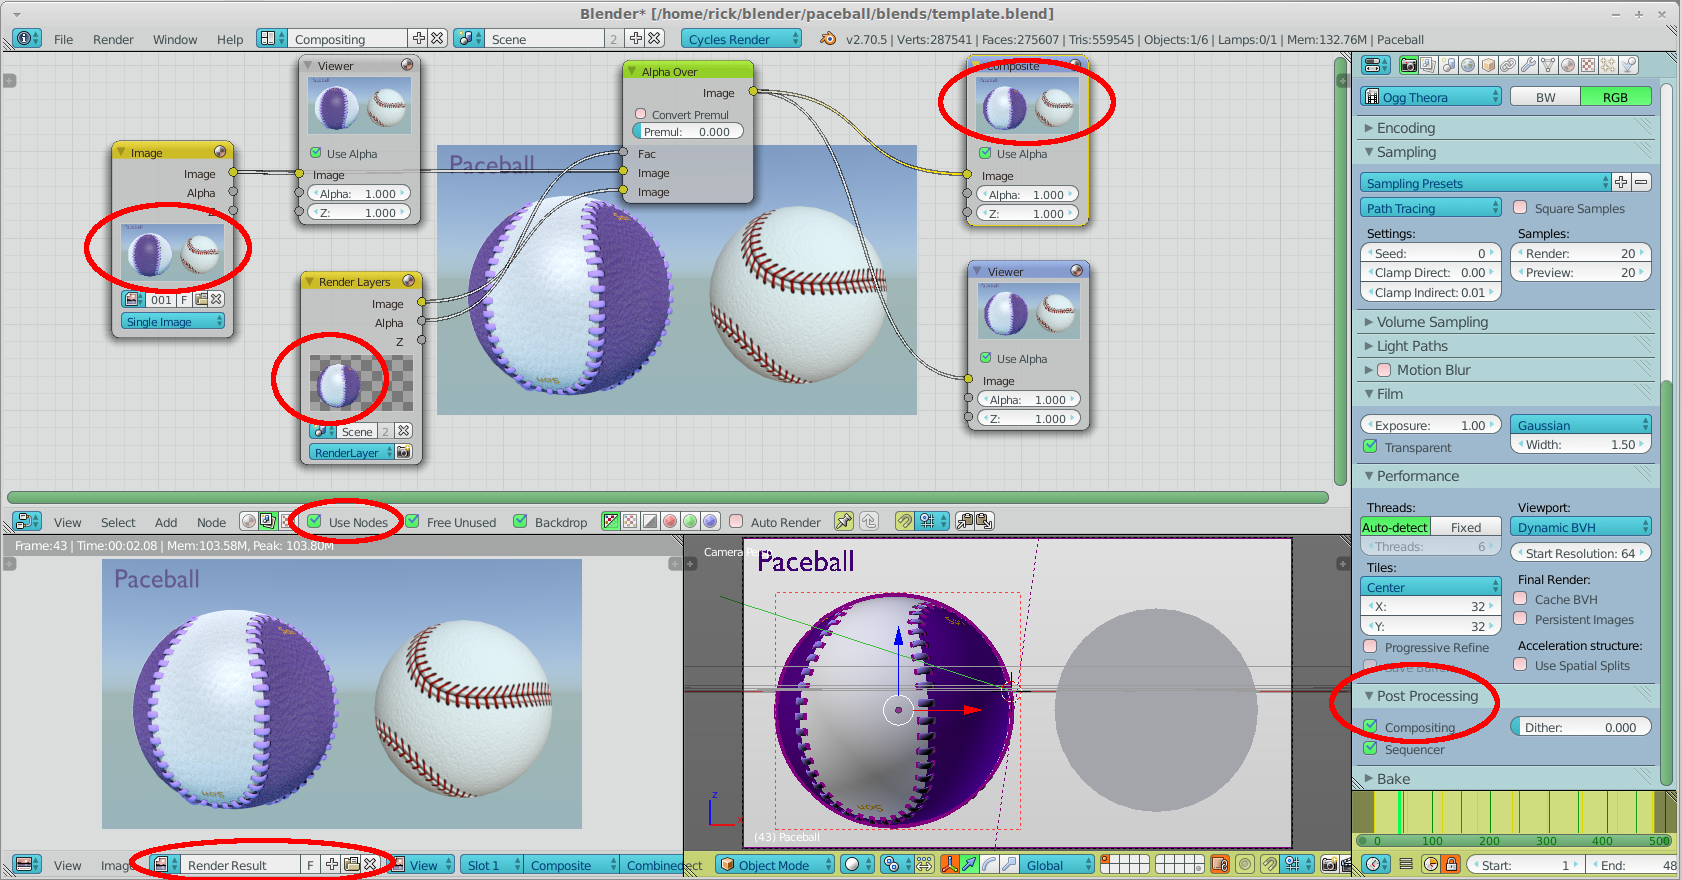Open the File menu

[x=63, y=40]
